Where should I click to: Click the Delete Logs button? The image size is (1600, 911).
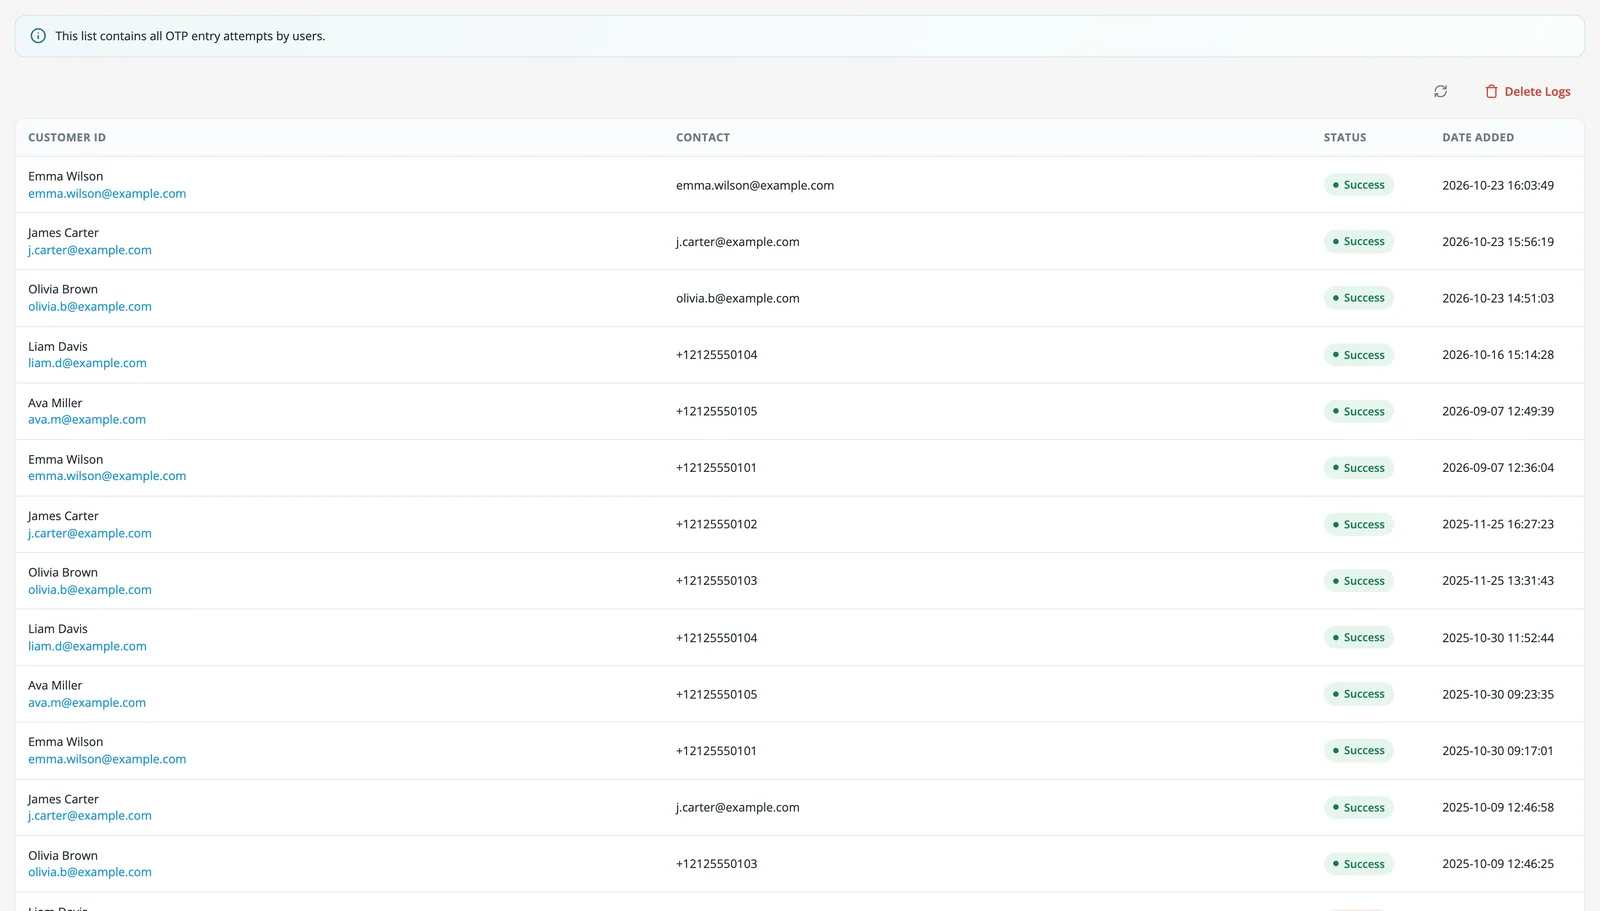click(x=1527, y=91)
